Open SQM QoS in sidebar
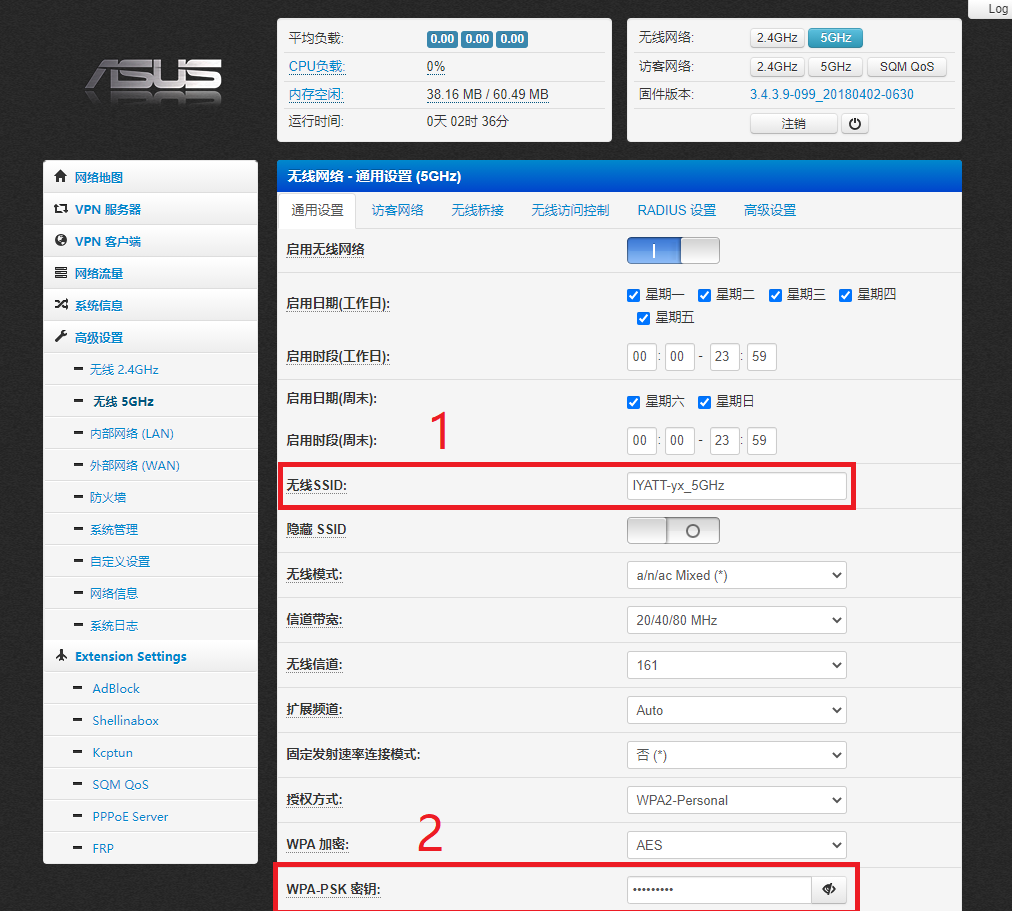The image size is (1012, 911). coord(120,785)
